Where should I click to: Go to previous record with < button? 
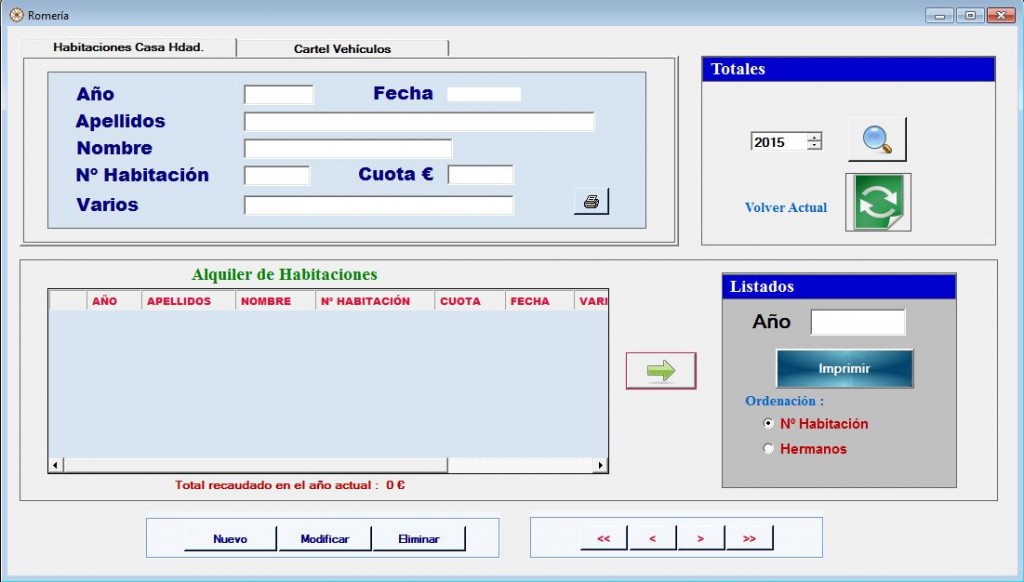pyautogui.click(x=652, y=538)
